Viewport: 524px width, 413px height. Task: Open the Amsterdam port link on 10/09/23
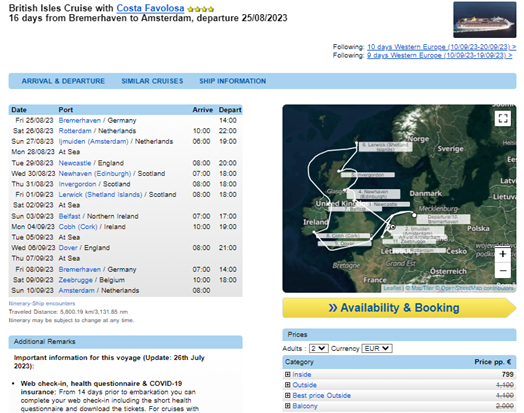pos(77,290)
